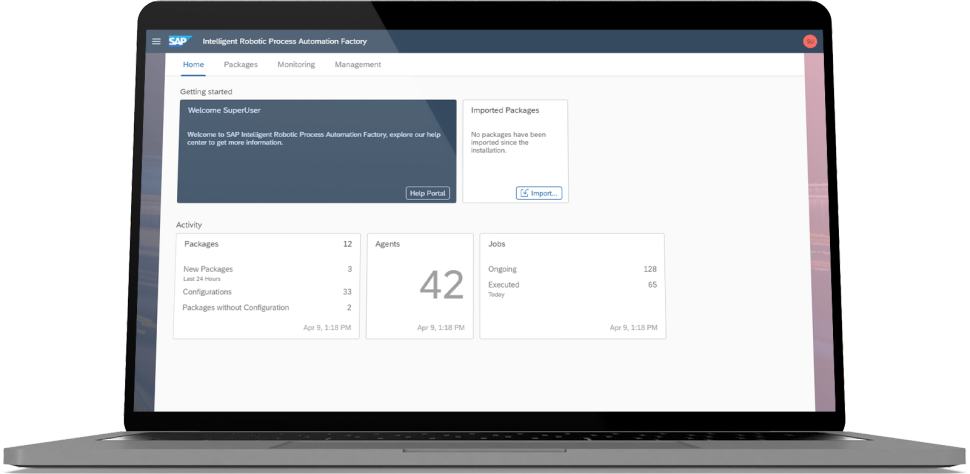Image resolution: width=970 pixels, height=474 pixels.
Task: Click the Jobs tile title
Action: point(497,244)
